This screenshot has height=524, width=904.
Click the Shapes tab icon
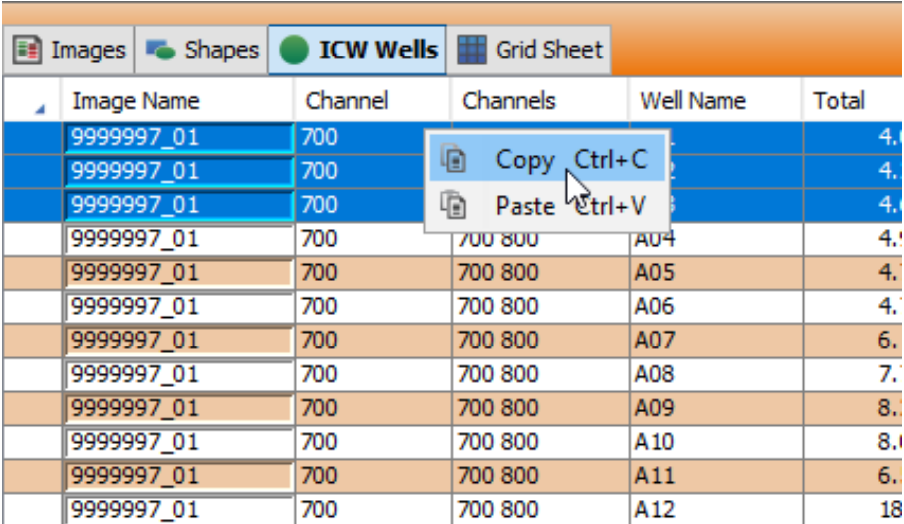pyautogui.click(x=160, y=50)
